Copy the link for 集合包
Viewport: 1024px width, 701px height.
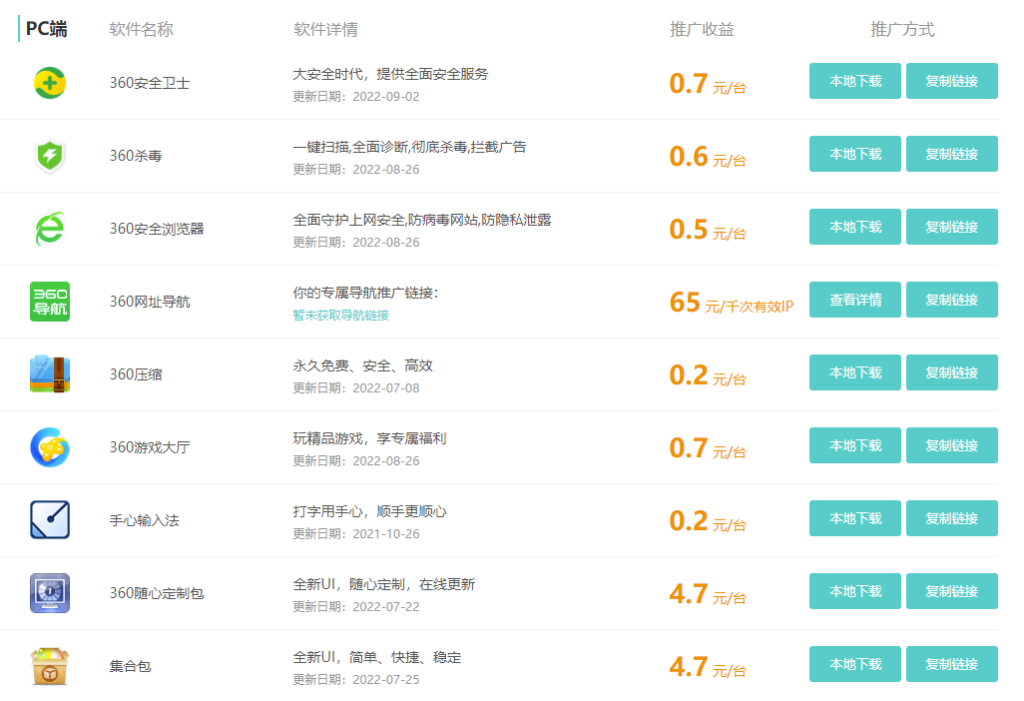pos(952,664)
